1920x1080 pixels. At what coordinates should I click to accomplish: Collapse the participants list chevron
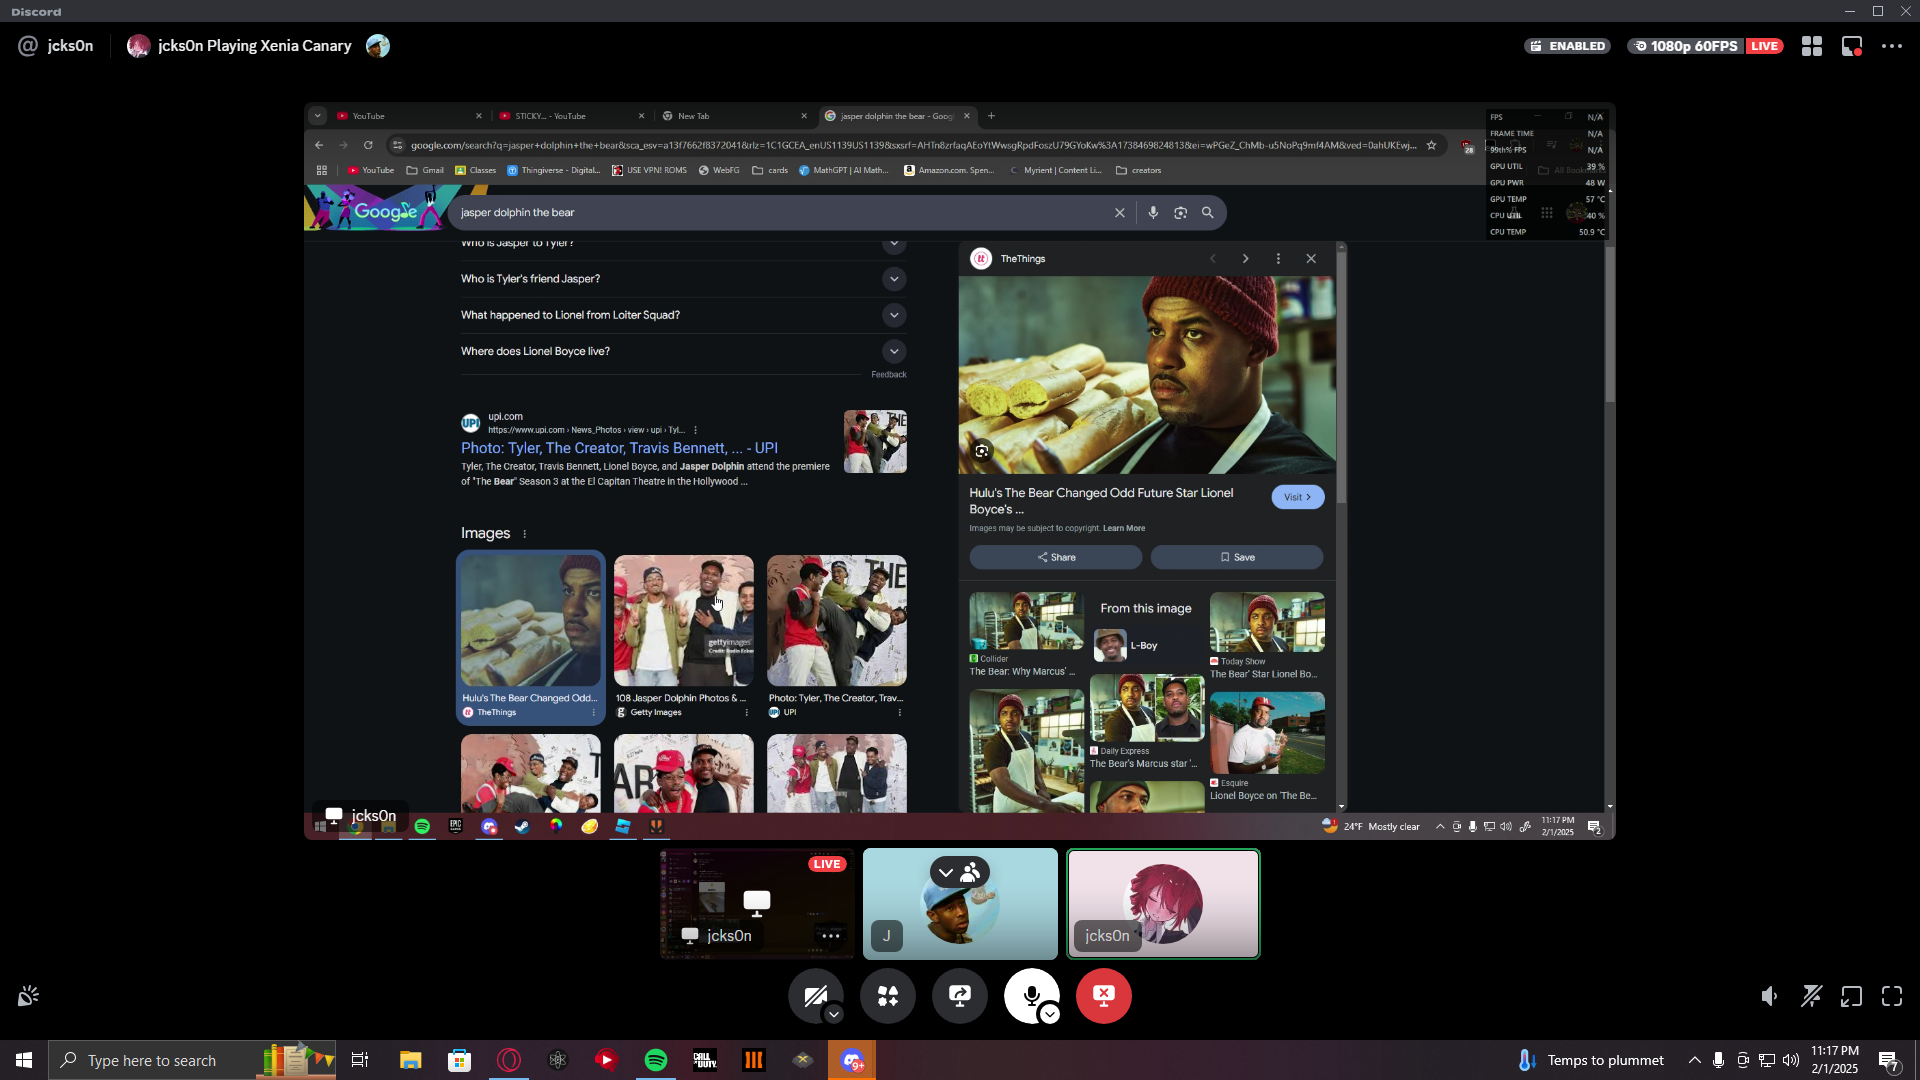pyautogui.click(x=946, y=873)
